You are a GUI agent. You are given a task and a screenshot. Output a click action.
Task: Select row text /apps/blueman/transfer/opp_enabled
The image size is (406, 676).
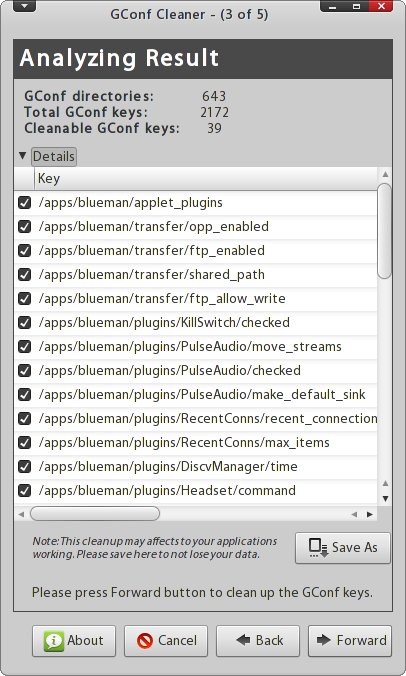(153, 227)
